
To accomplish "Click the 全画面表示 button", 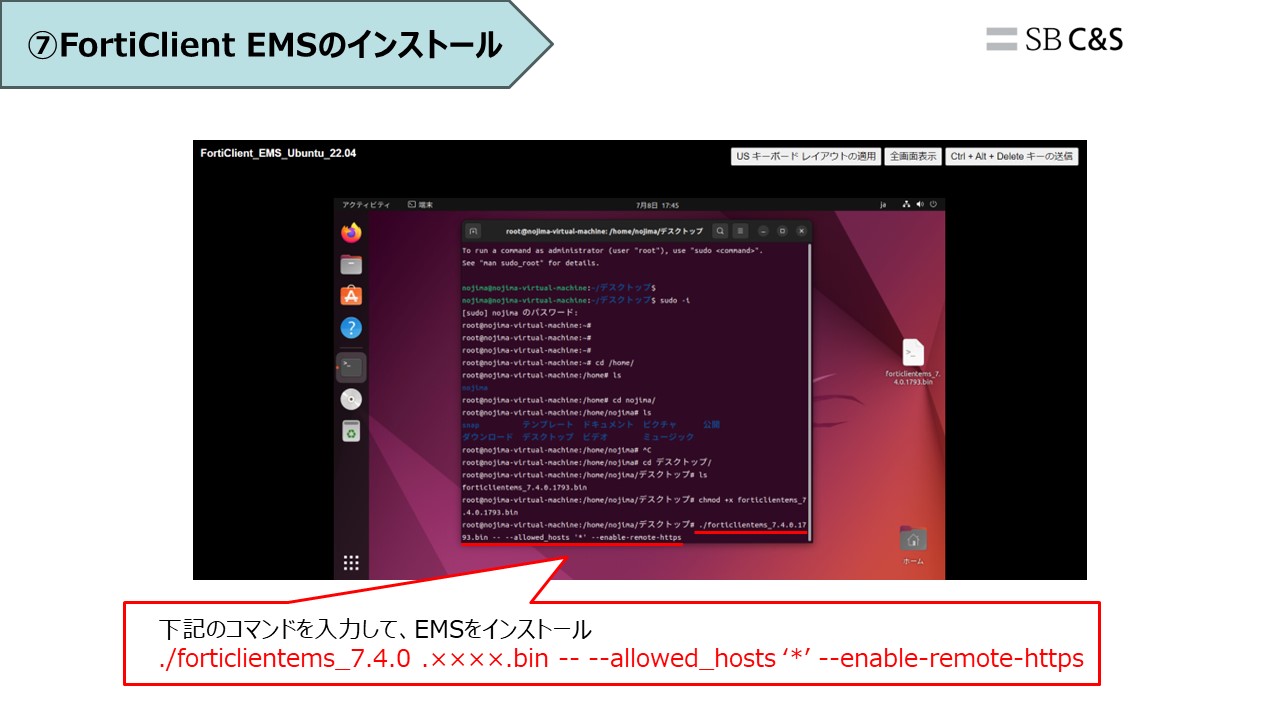I will (913, 156).
